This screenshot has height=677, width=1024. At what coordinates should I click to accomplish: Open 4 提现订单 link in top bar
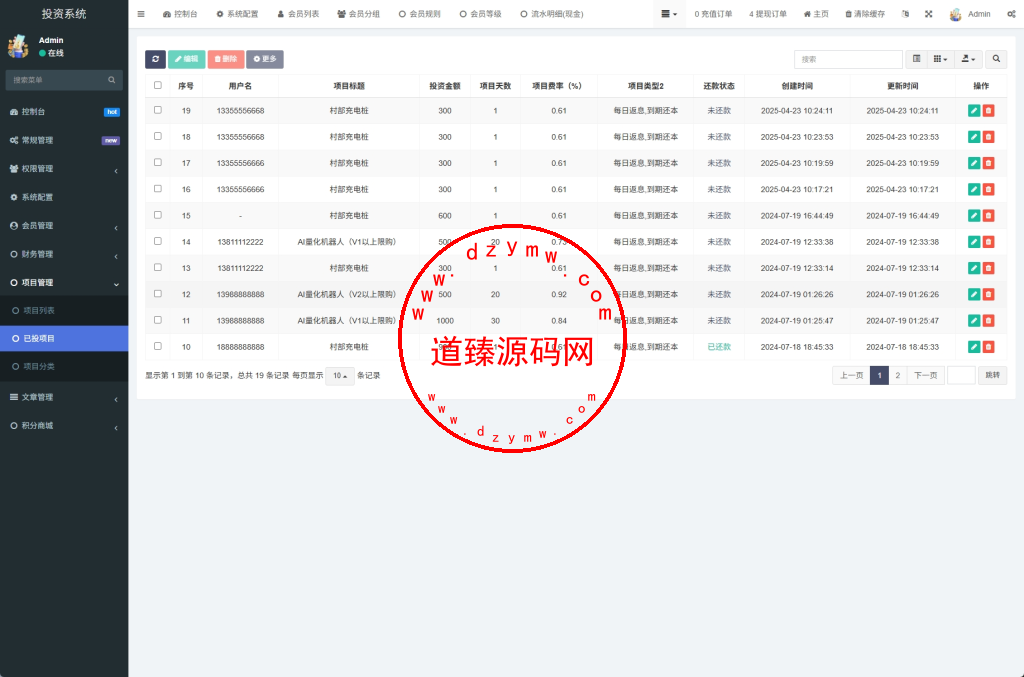click(x=768, y=14)
